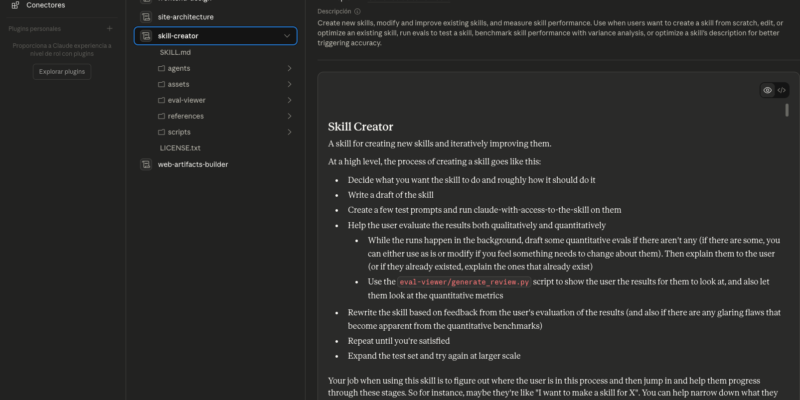Image resolution: width=800 pixels, height=400 pixels.
Task: Click the plus icon beside Plugins personales
Action: click(109, 28)
